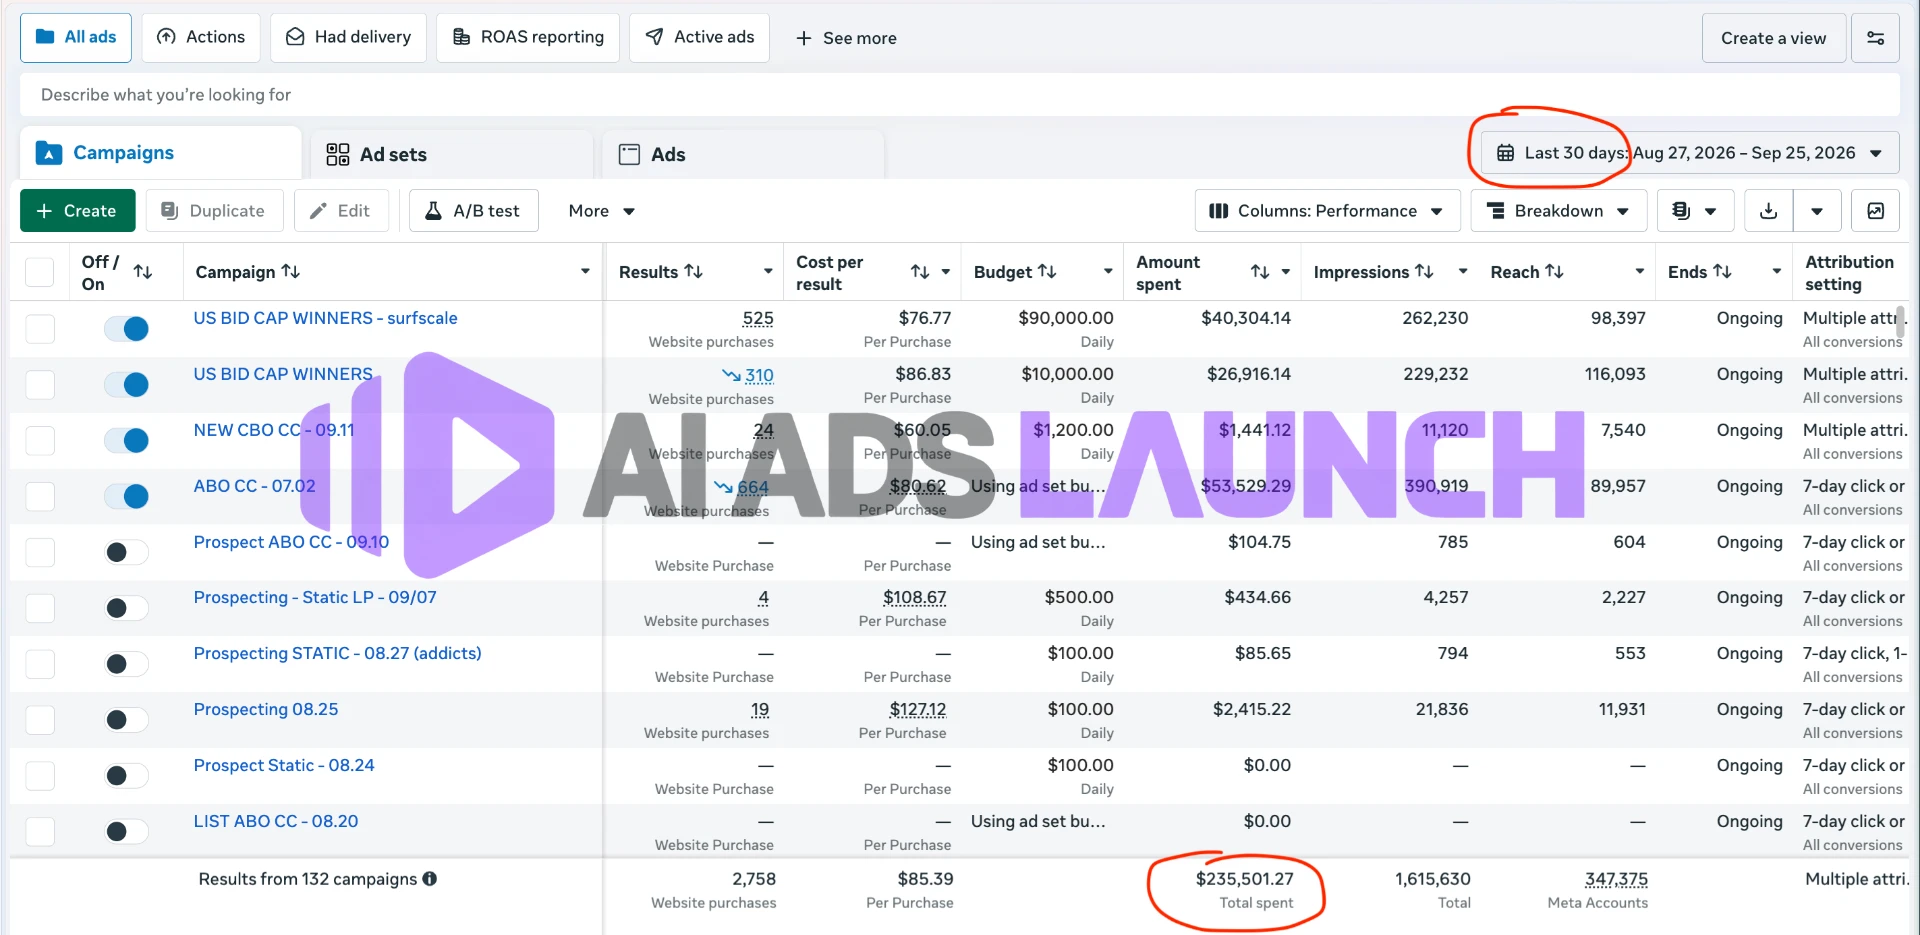Switch to the Ads tab

(743, 154)
